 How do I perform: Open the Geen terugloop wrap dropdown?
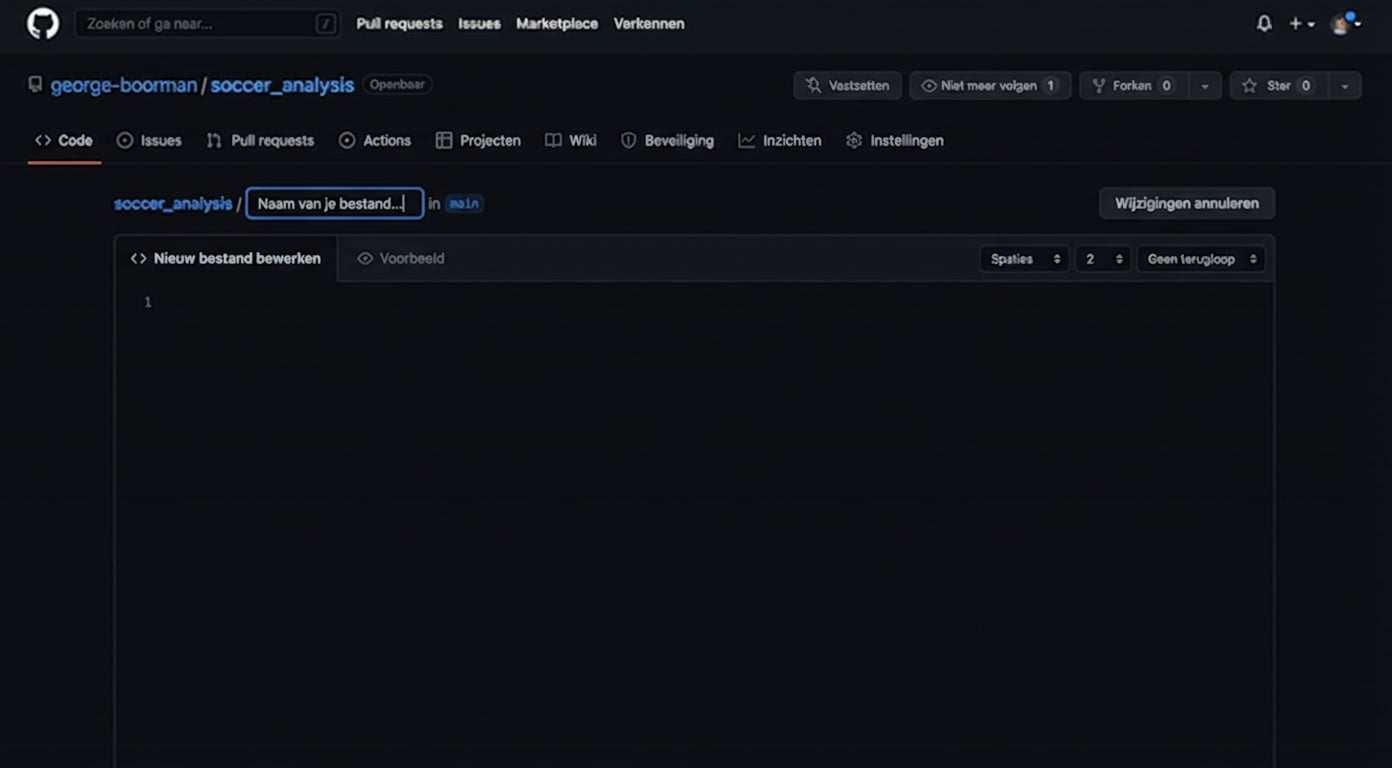click(1199, 258)
